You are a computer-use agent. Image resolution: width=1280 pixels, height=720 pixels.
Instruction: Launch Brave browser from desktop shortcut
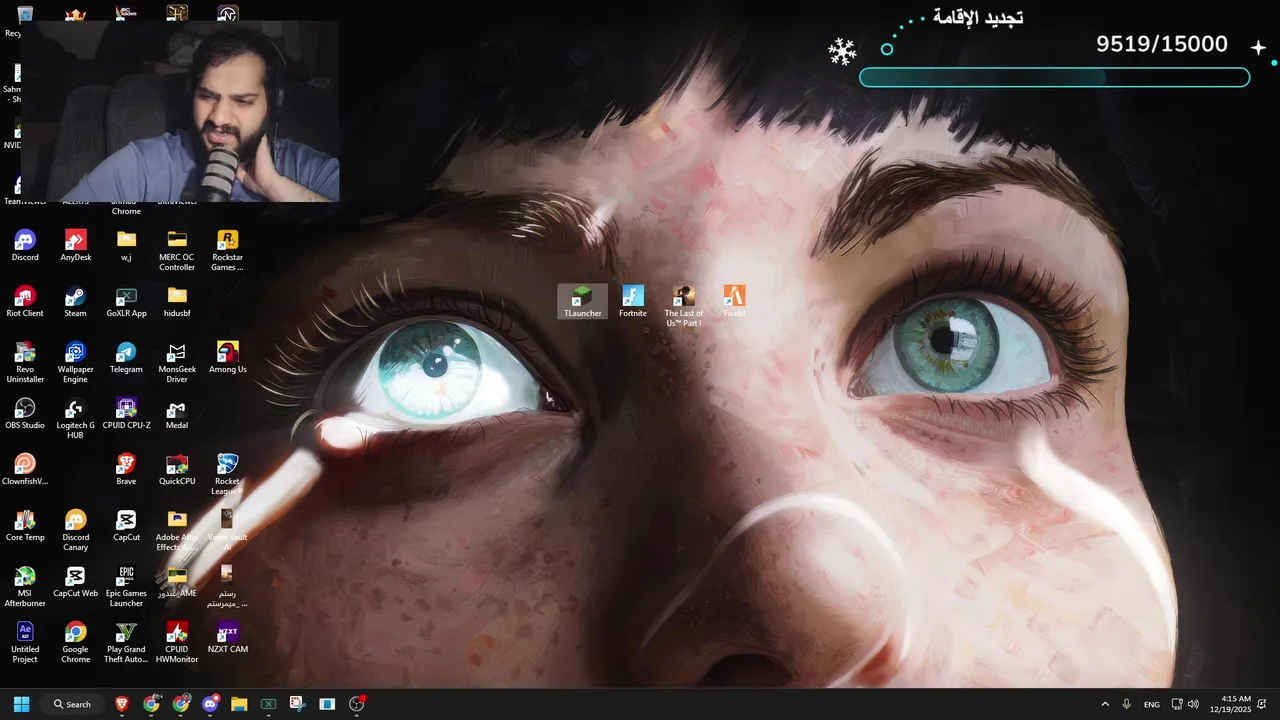[x=126, y=470]
